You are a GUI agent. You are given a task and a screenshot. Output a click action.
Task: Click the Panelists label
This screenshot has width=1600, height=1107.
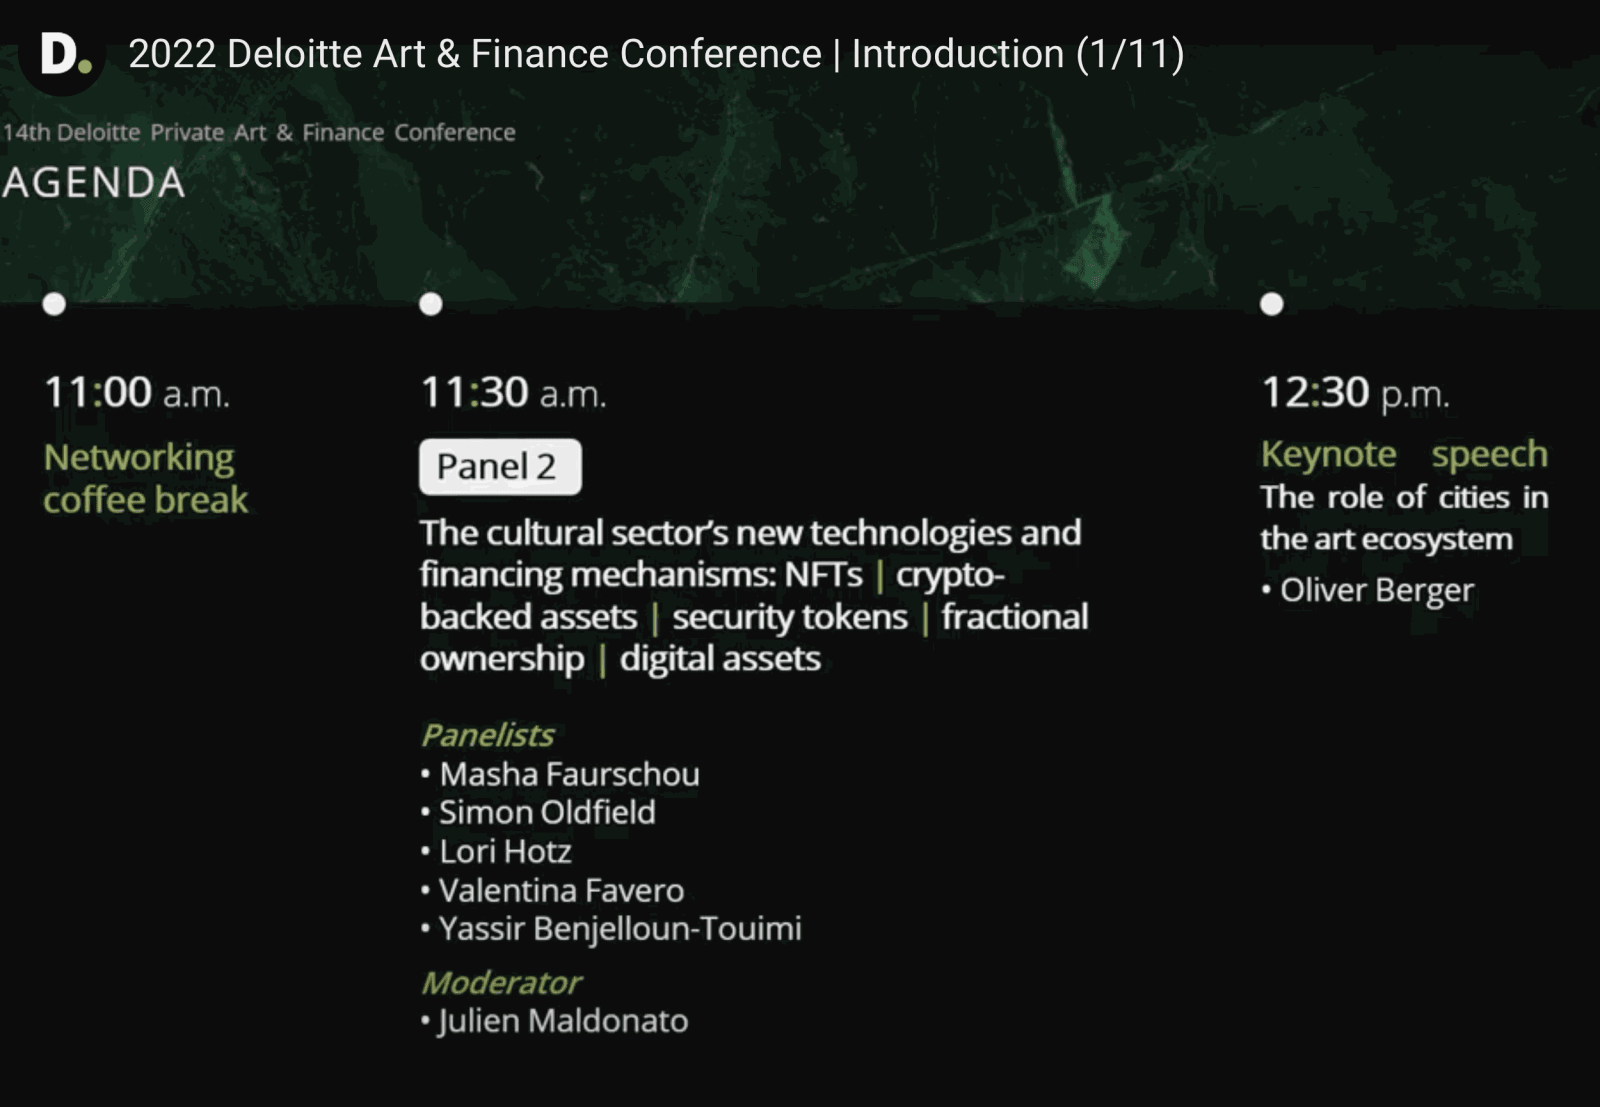click(x=487, y=735)
